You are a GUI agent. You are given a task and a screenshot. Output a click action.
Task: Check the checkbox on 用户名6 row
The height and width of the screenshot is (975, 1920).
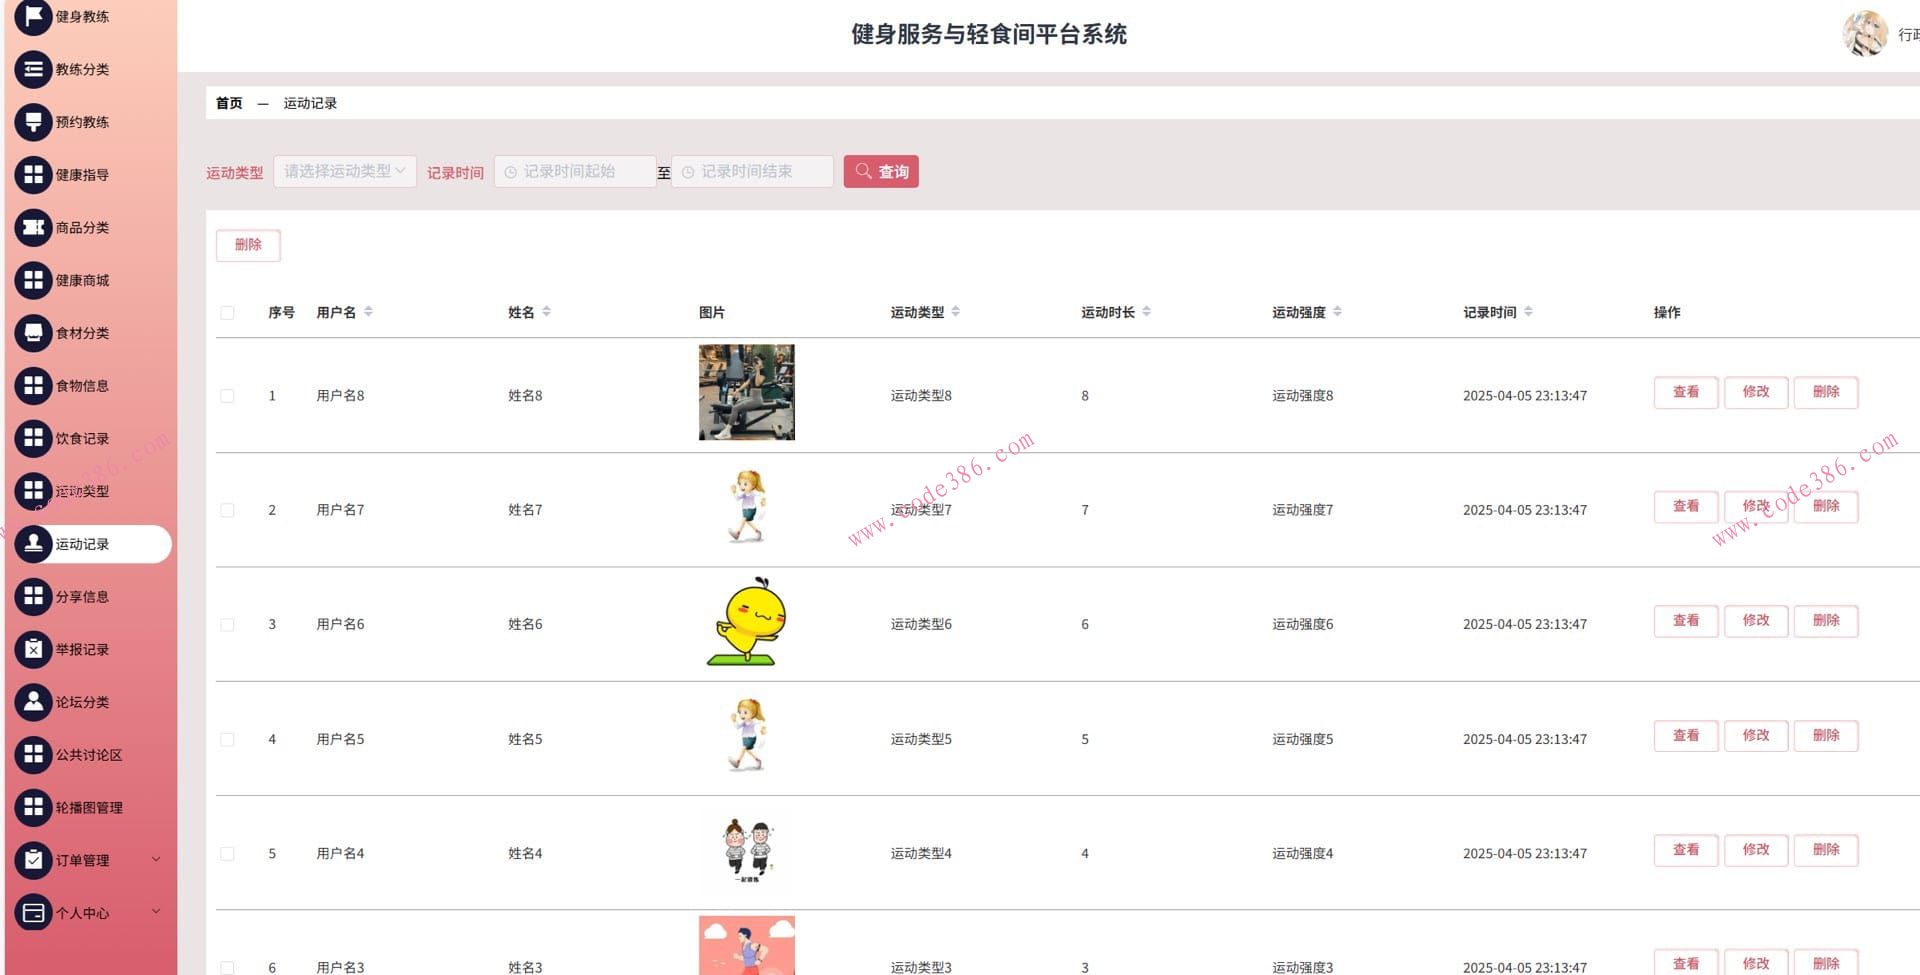point(227,624)
